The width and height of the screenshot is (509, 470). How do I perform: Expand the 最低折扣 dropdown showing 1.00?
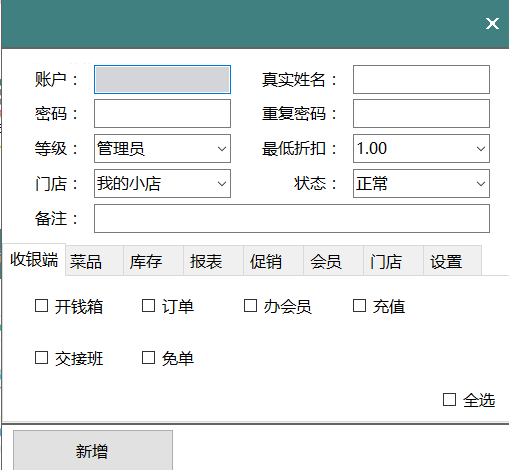coord(421,149)
